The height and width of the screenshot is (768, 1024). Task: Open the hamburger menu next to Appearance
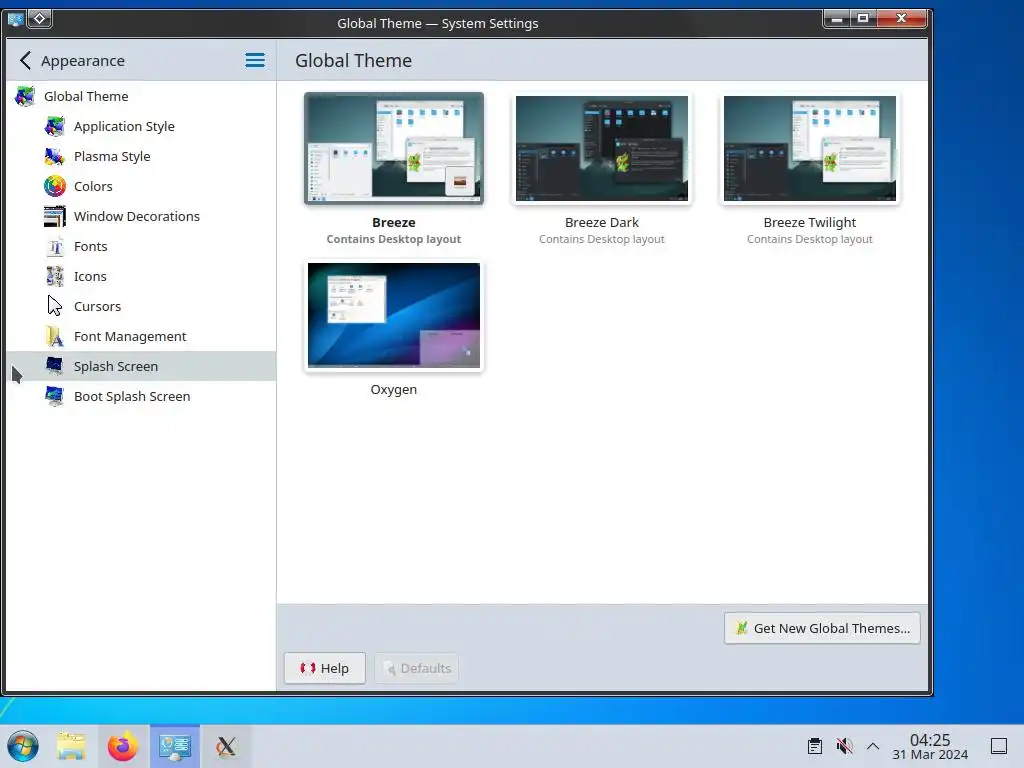tap(255, 61)
